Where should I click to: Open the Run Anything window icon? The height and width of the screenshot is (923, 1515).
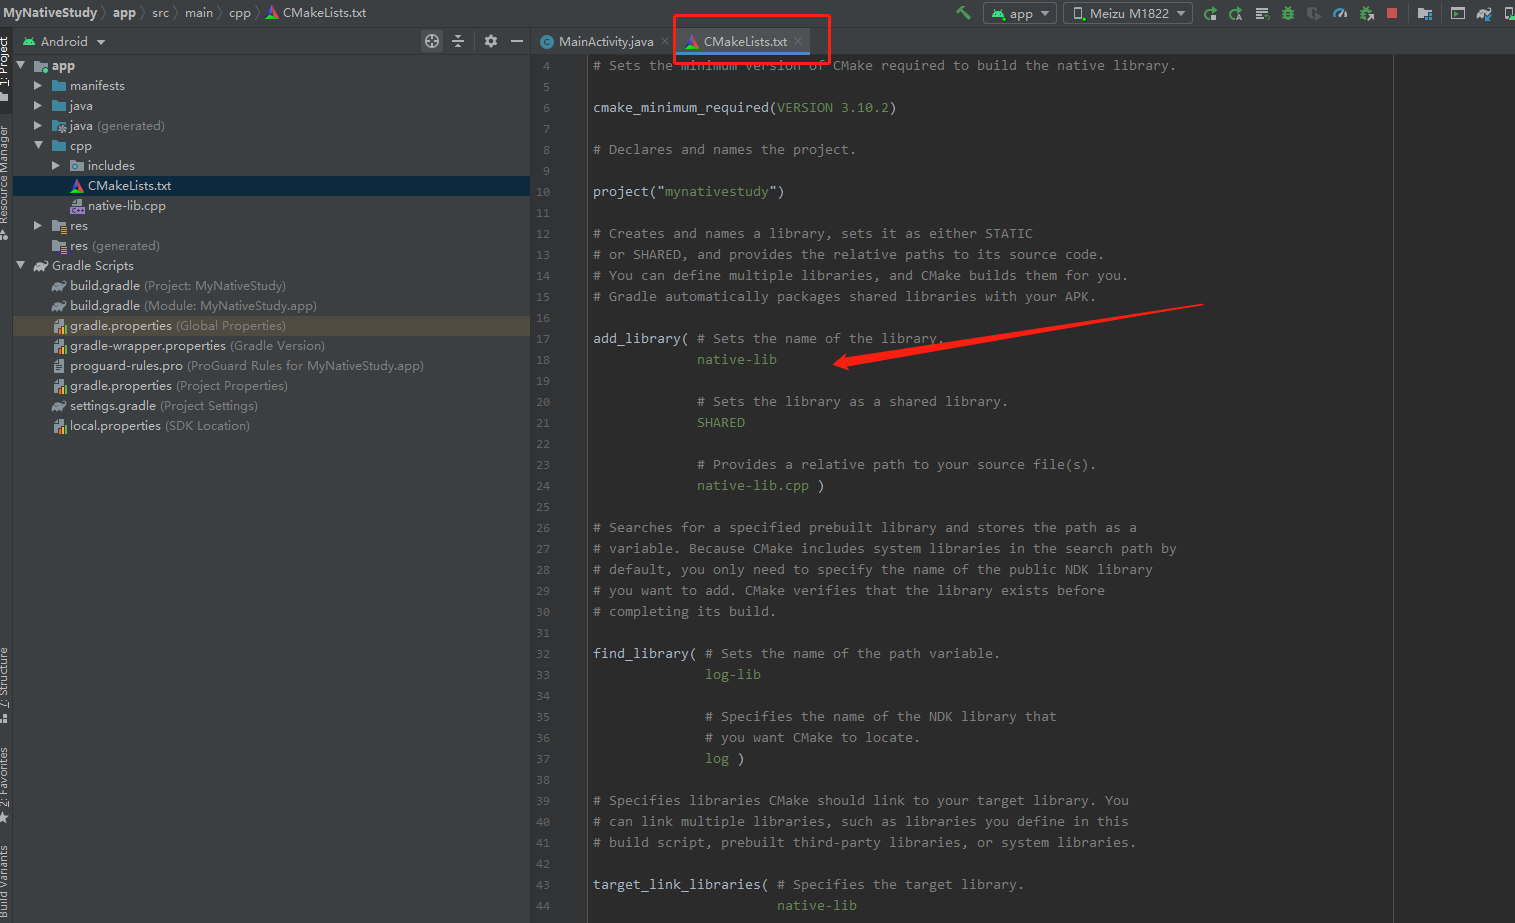[1458, 13]
